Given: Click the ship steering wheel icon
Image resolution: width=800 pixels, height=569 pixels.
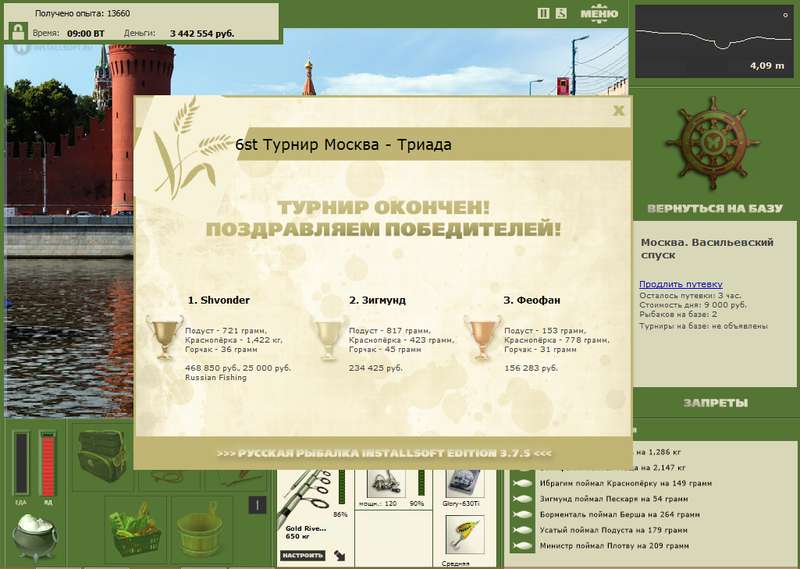Looking at the screenshot, I should click(x=712, y=145).
